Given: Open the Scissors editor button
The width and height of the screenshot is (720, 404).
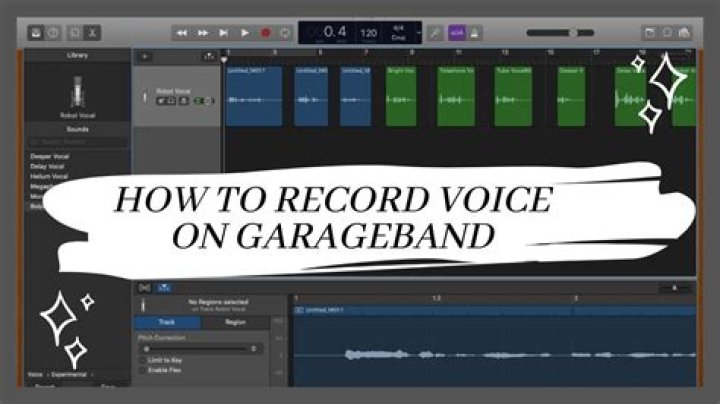Looking at the screenshot, I should pos(93,33).
